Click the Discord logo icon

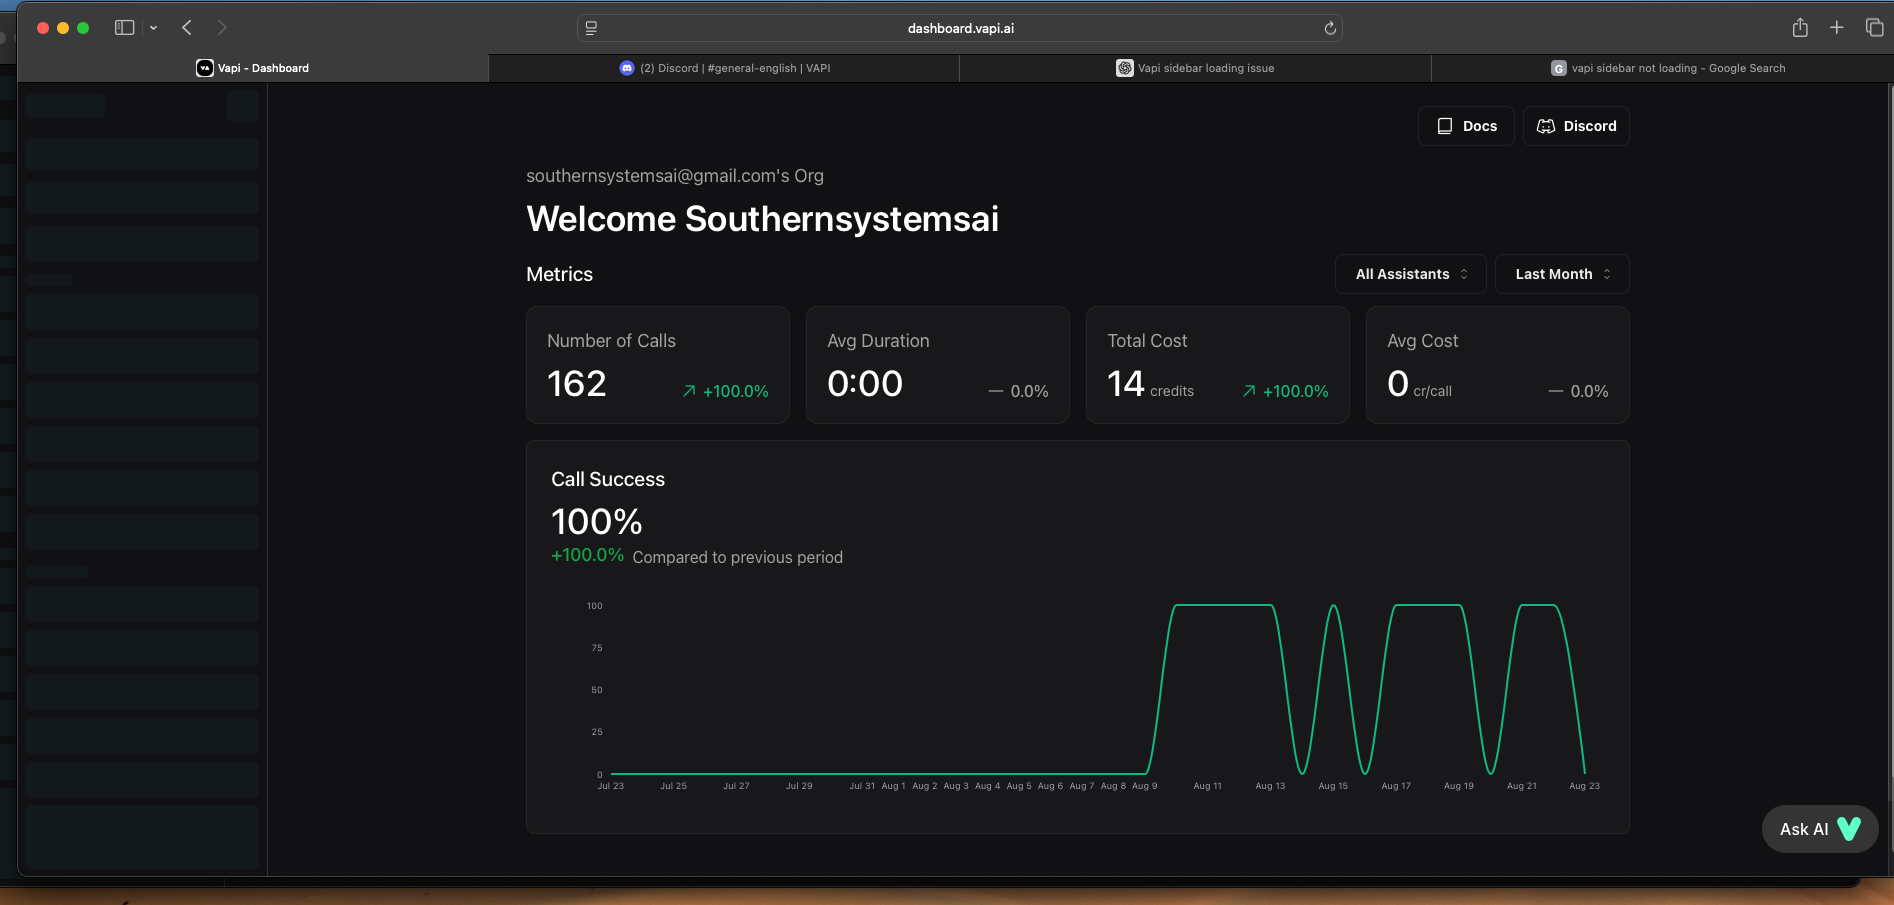tap(1546, 126)
